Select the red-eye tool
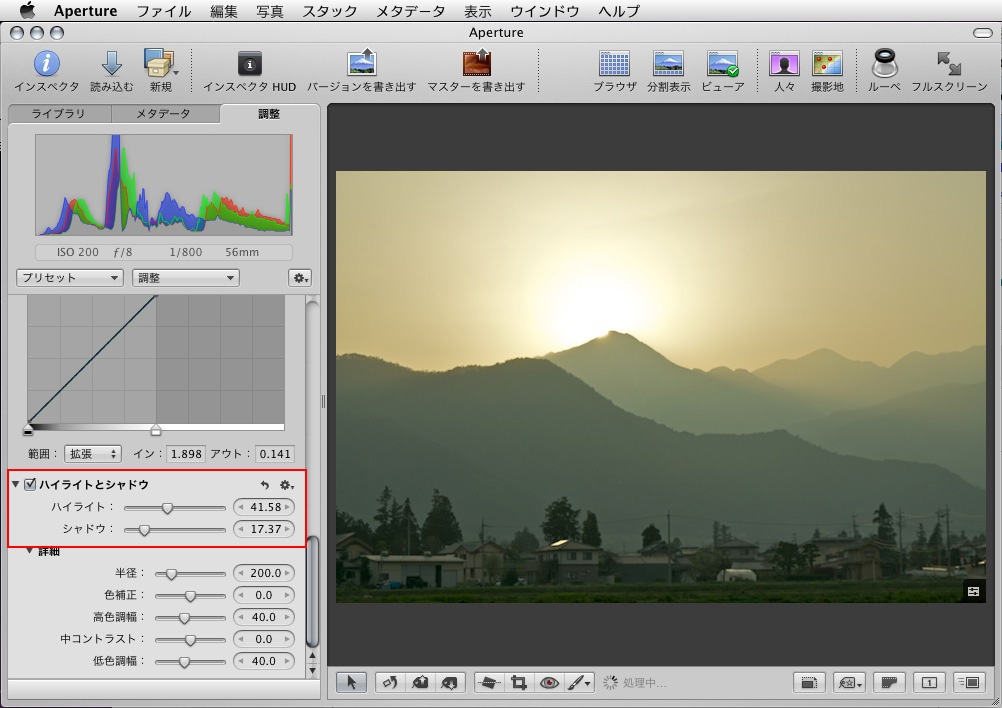The image size is (1002, 708). tap(549, 683)
